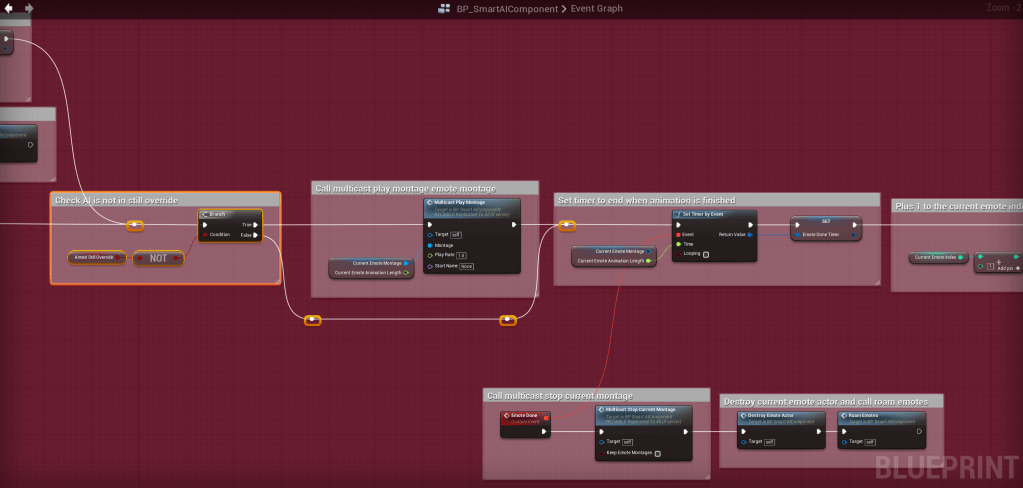Click the Set Timer by Event function icon
This screenshot has width=1023, height=488.
click(678, 214)
